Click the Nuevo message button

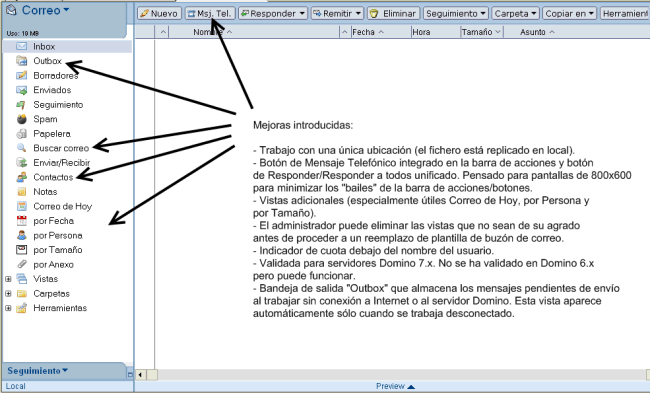(x=159, y=14)
